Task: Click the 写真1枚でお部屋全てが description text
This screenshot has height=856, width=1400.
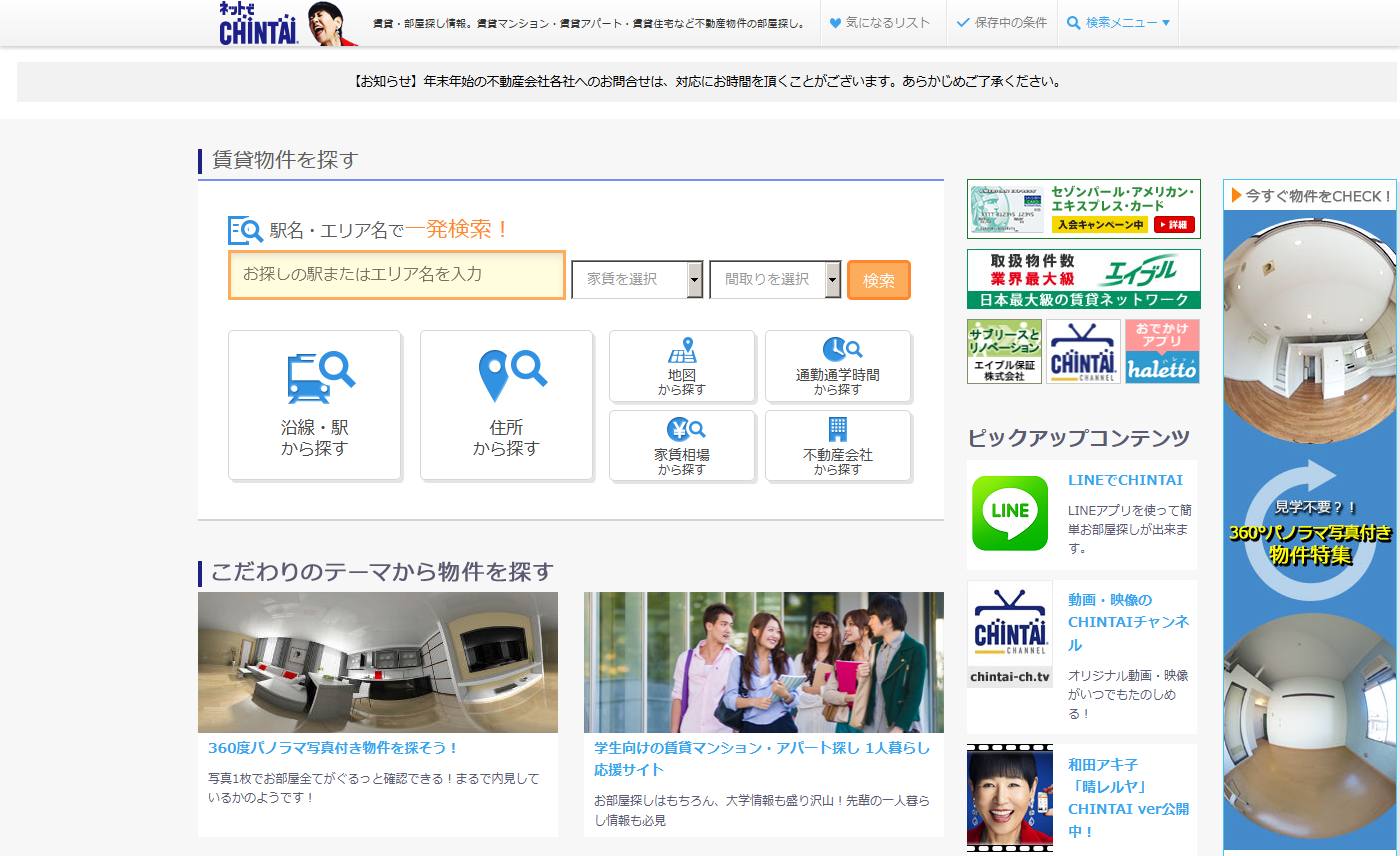Action: (x=373, y=788)
